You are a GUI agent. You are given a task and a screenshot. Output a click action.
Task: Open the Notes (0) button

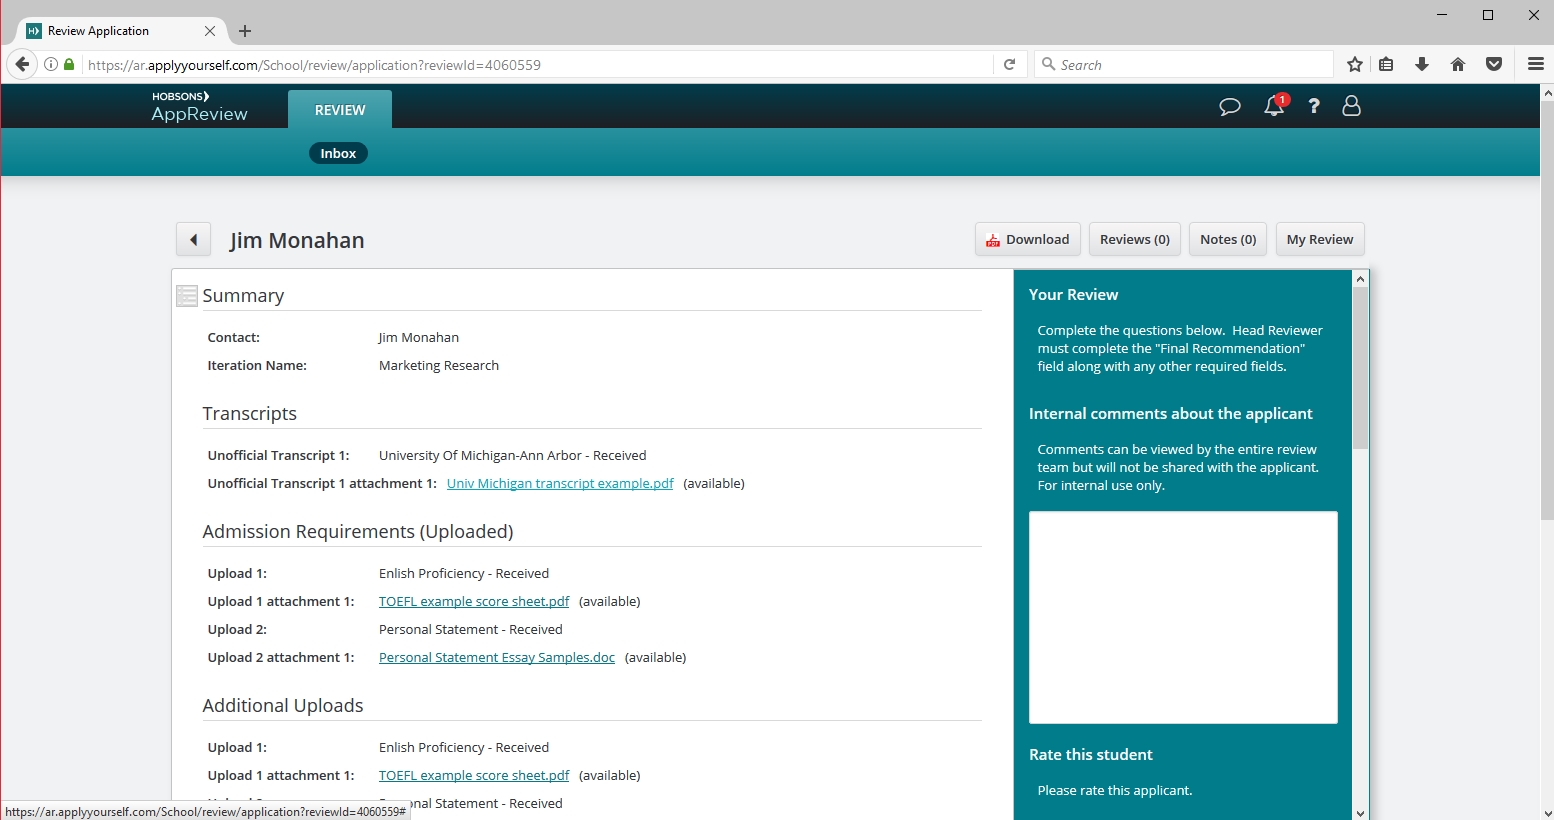1228,240
